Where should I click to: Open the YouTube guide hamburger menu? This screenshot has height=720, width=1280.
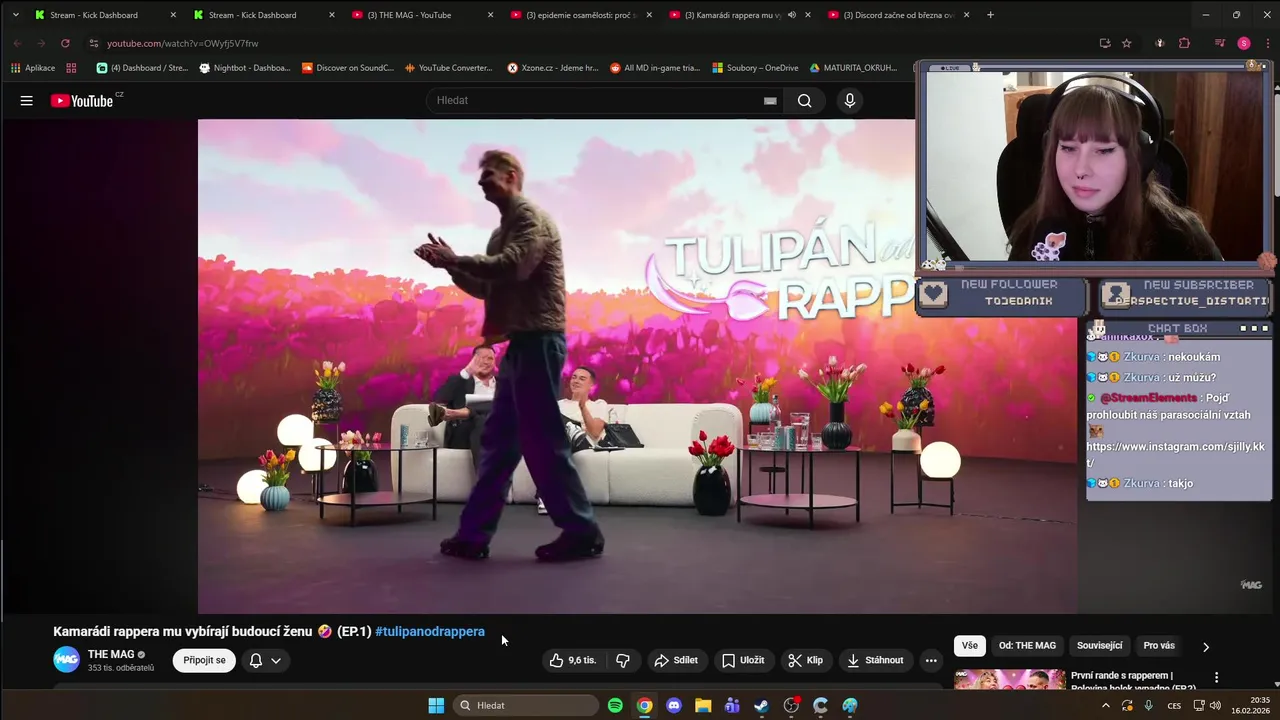pyautogui.click(x=27, y=100)
